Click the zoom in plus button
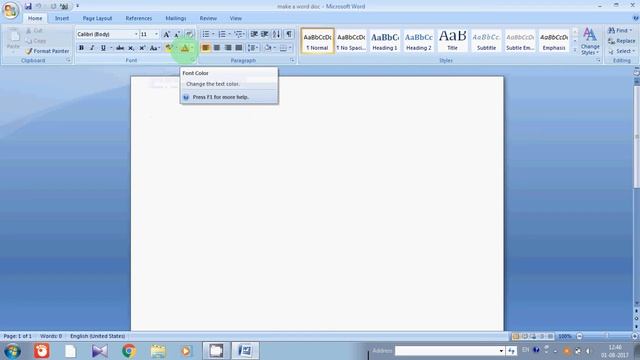This screenshot has width=640, height=360. (634, 336)
